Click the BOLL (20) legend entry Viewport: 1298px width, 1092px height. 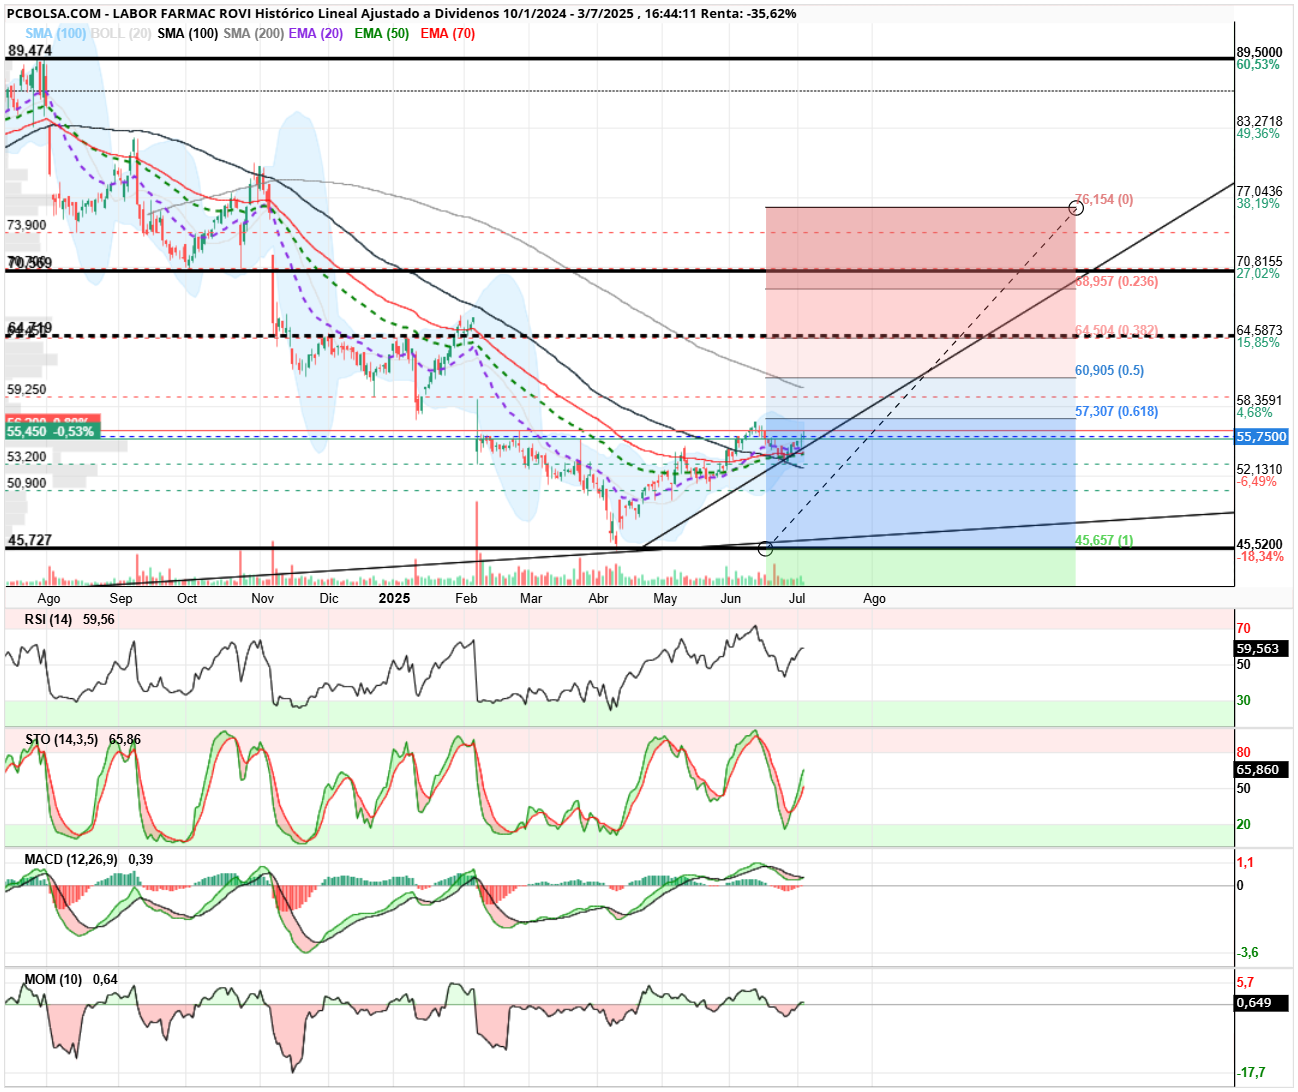coord(121,33)
